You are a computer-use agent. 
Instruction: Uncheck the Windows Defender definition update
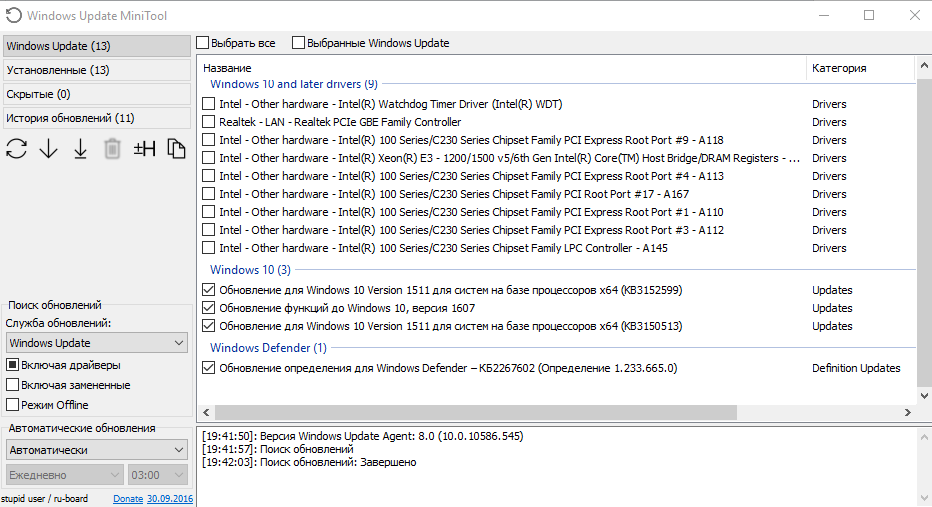pyautogui.click(x=208, y=368)
